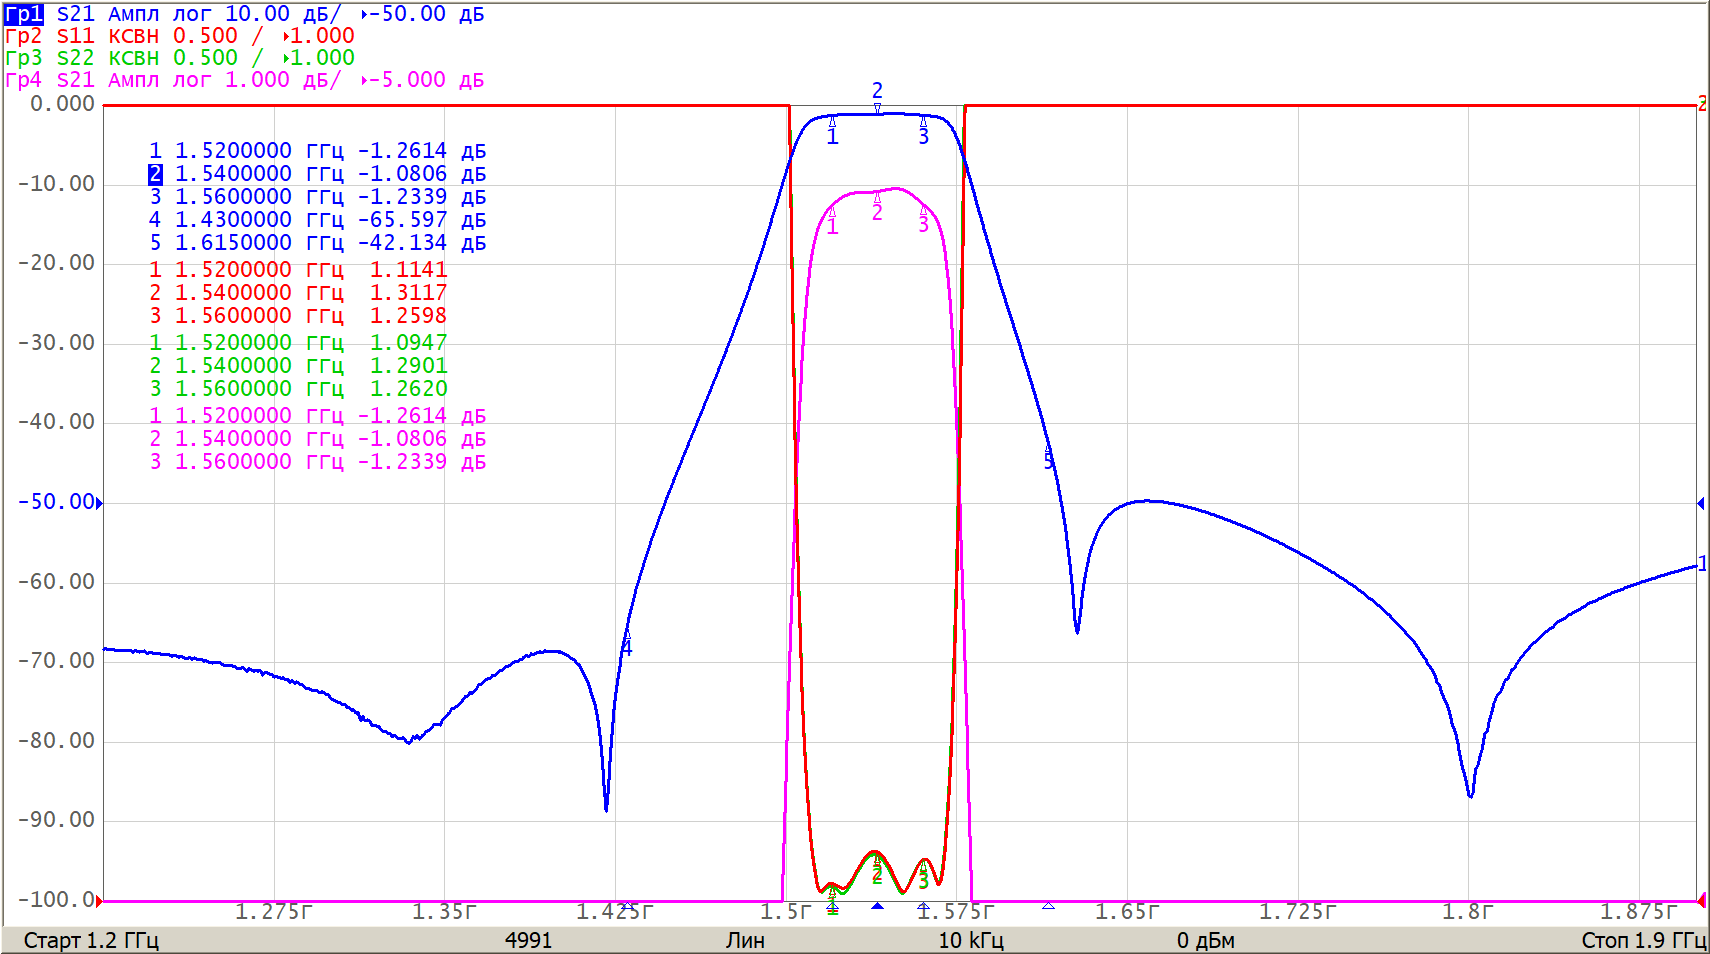This screenshot has width=1710, height=954.
Task: Click red marker 3 row with 1.2598
Action: [x=298, y=316]
